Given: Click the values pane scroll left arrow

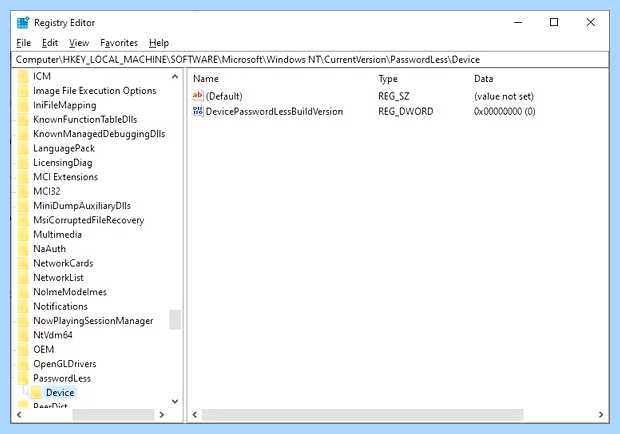Looking at the screenshot, I should [x=195, y=415].
